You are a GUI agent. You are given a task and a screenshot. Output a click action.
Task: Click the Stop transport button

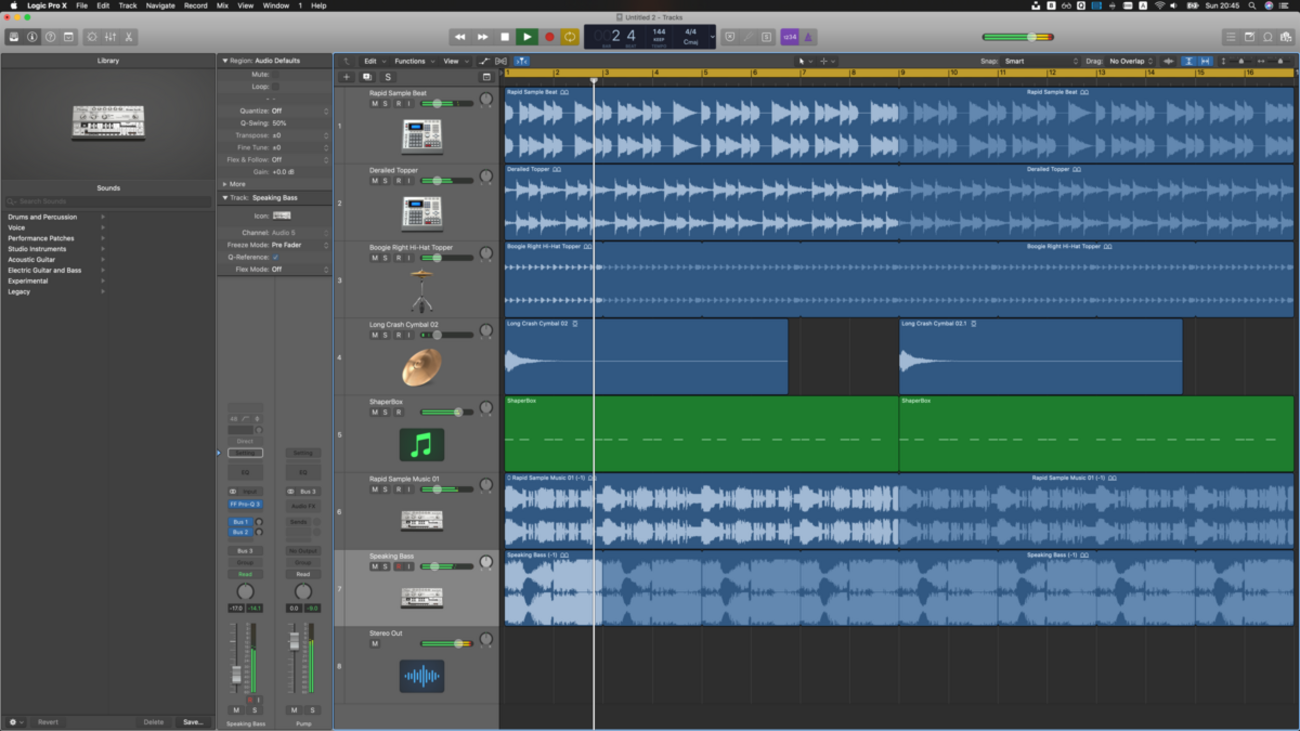[x=505, y=37]
